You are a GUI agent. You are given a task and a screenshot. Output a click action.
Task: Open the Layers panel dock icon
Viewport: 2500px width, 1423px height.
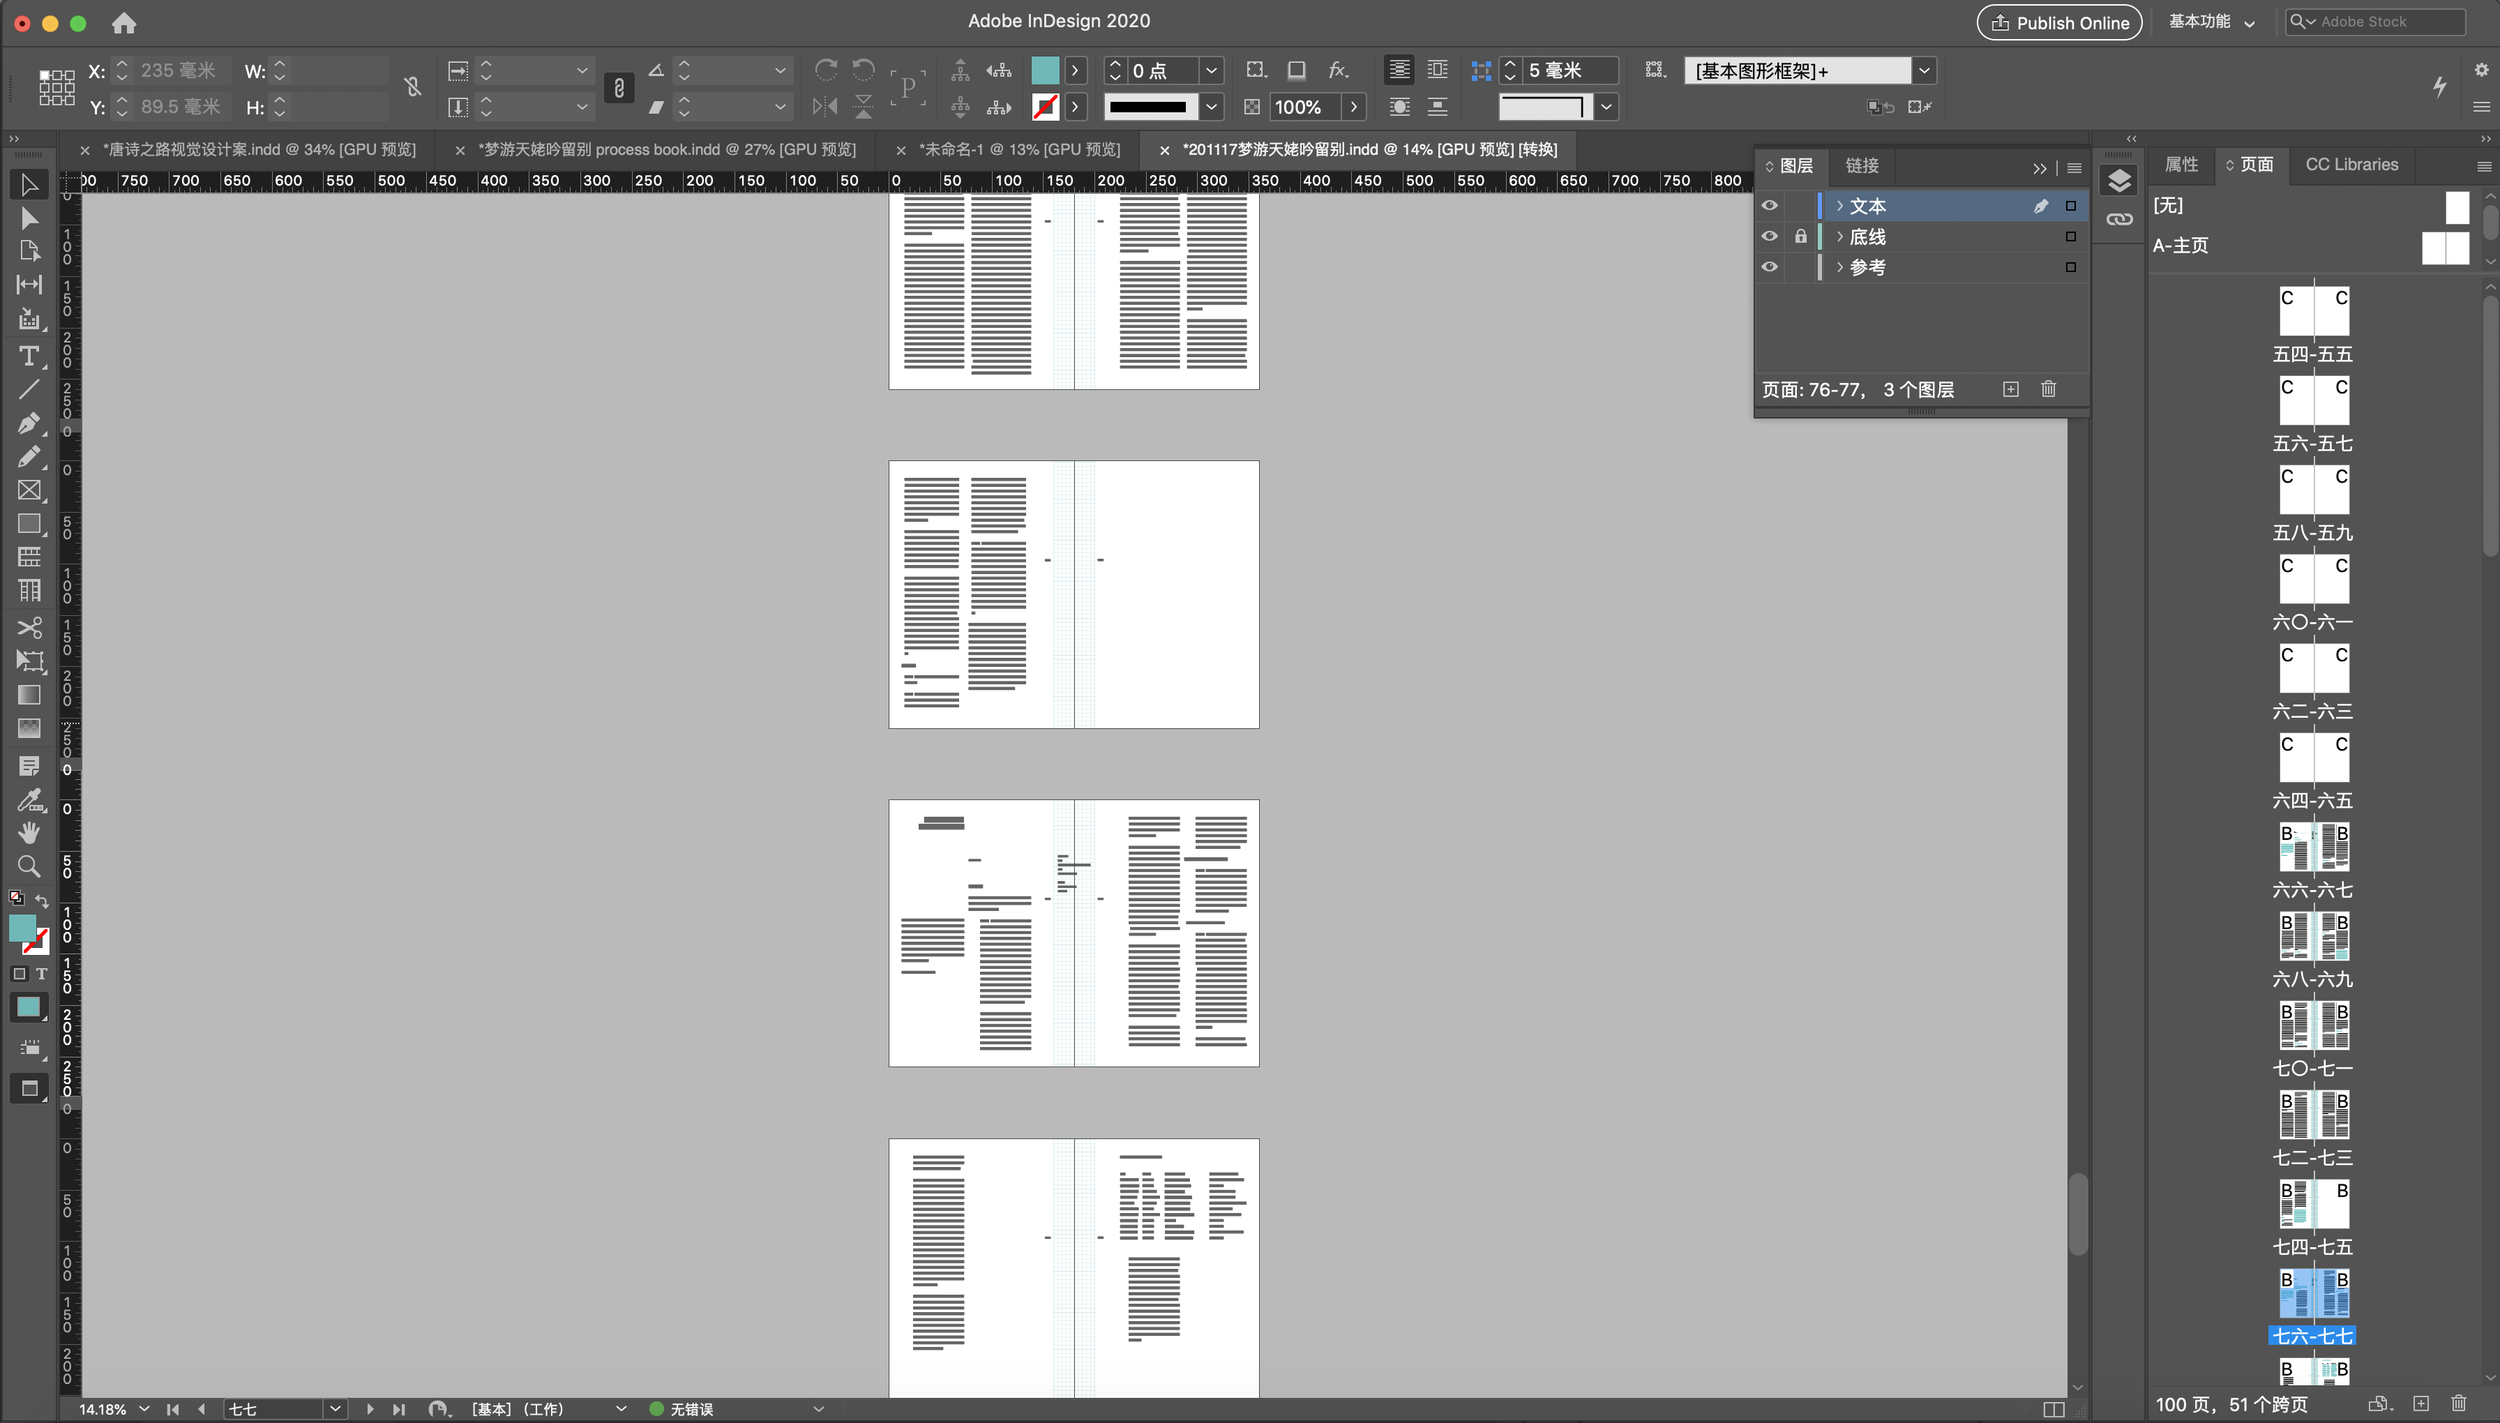(2119, 181)
